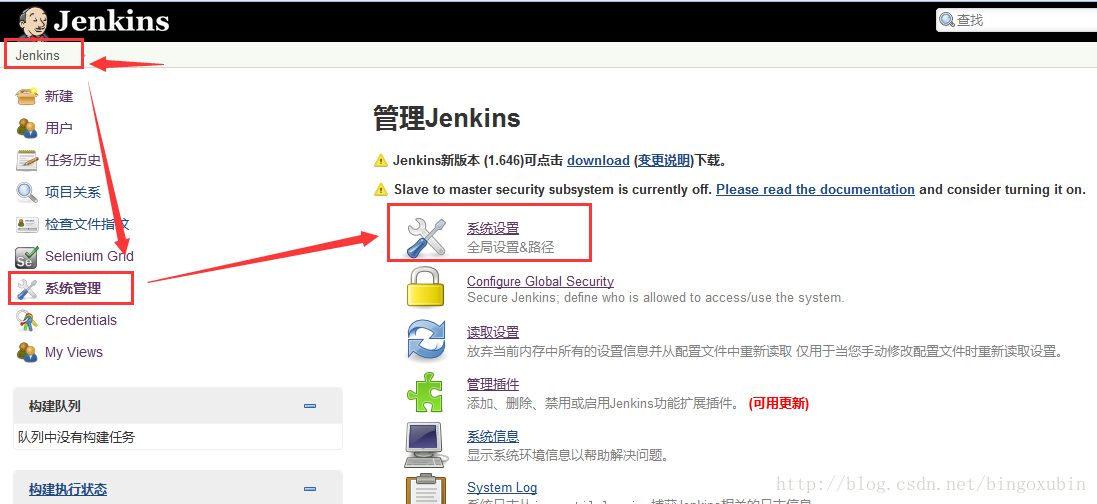Screen dimensions: 1097x504
Task: Click the 读取设置 reload arrows icon
Action: 427,340
